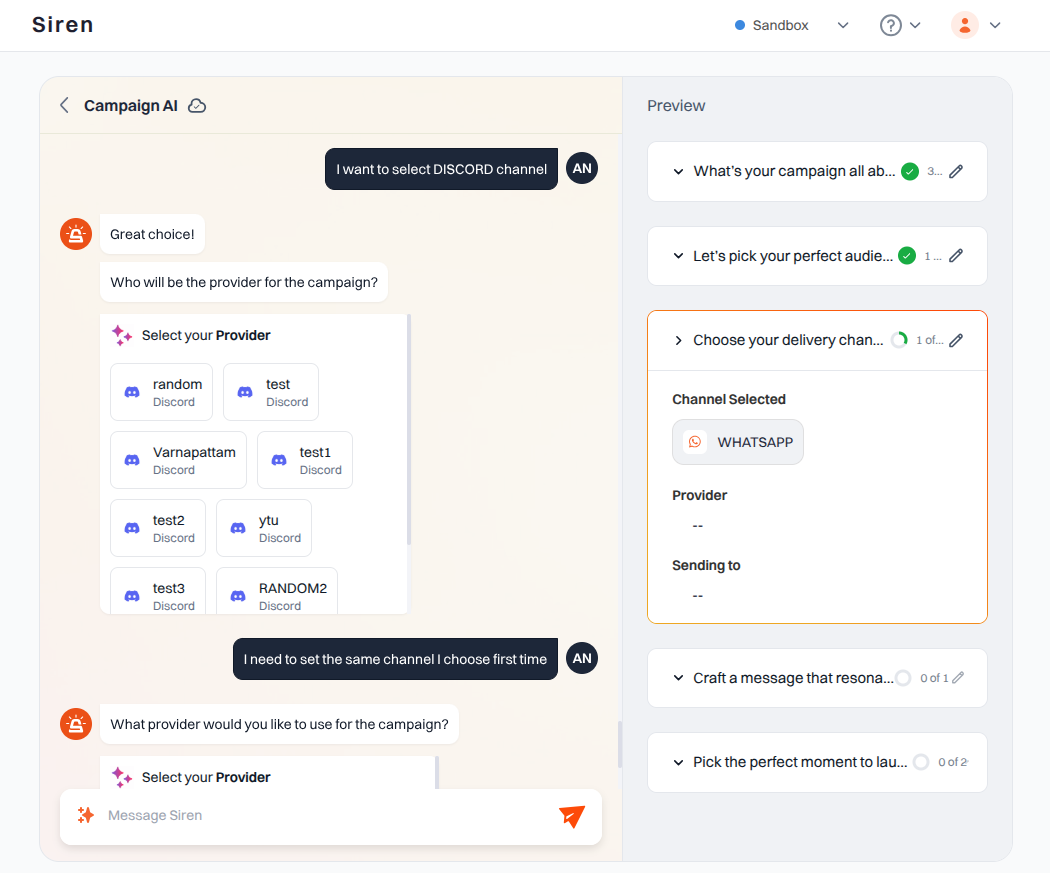Click the green checkmark on the campaign section
This screenshot has height=873, width=1050.
909,171
